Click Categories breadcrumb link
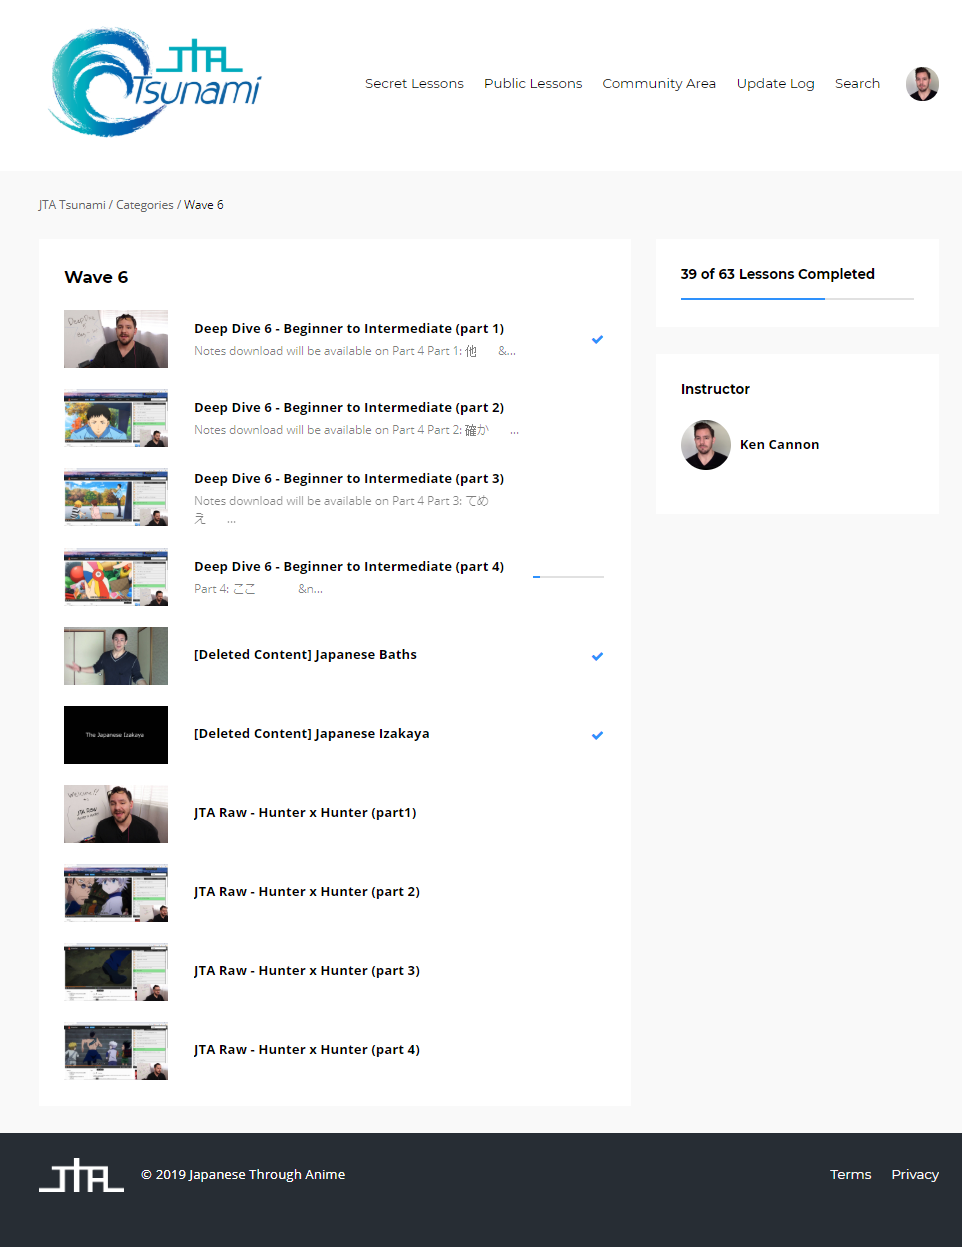Image resolution: width=962 pixels, height=1247 pixels. (x=145, y=205)
